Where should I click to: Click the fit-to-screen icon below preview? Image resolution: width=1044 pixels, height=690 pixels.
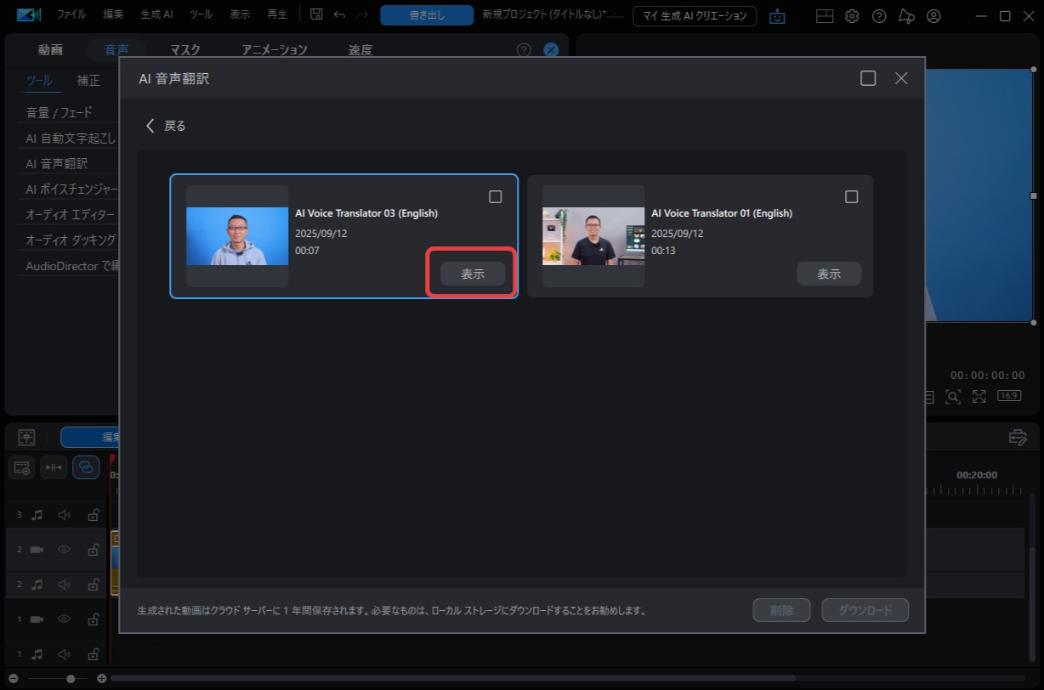coord(978,395)
